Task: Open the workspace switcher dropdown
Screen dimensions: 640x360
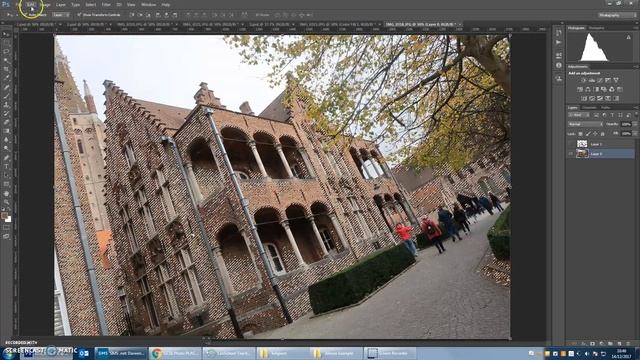Action: pos(618,15)
